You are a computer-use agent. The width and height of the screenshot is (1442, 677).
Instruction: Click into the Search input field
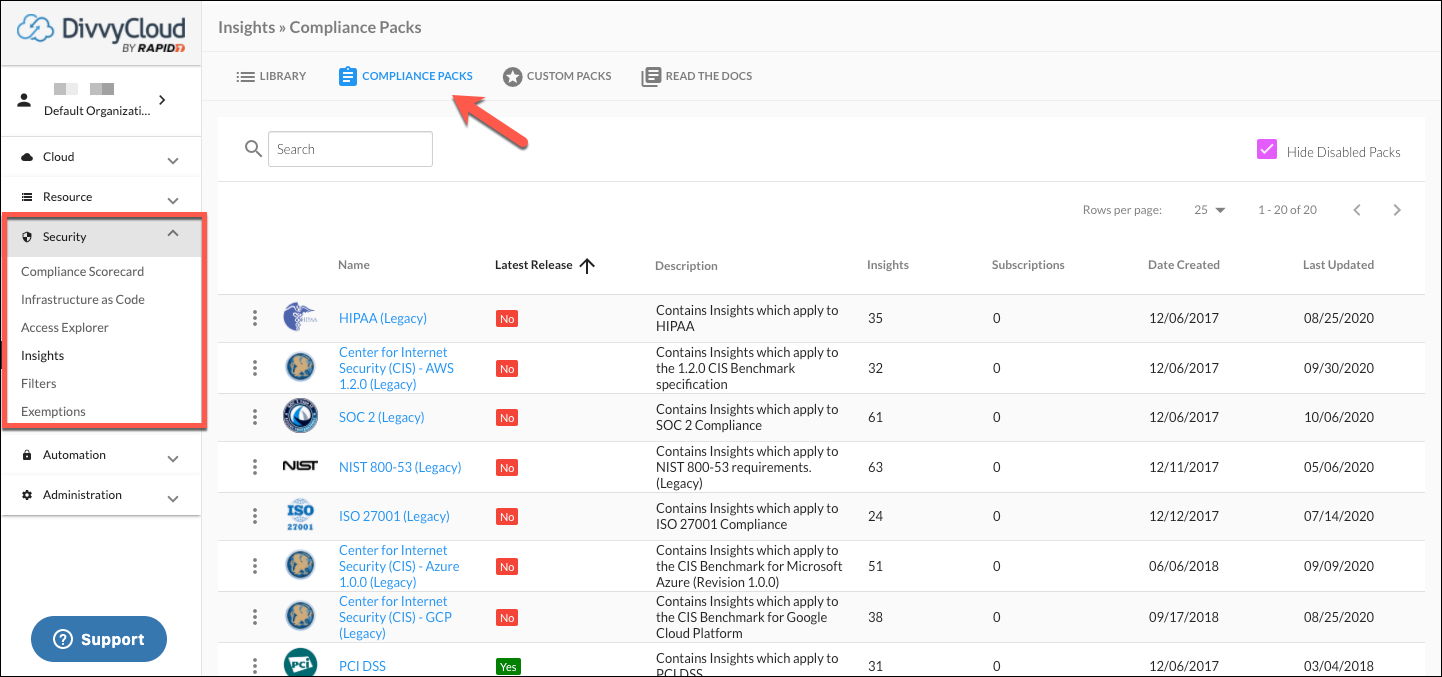click(350, 149)
